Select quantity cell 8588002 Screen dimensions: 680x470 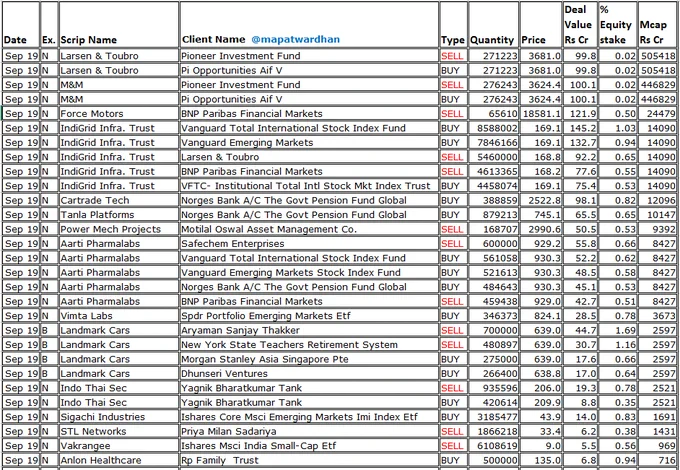(x=493, y=128)
